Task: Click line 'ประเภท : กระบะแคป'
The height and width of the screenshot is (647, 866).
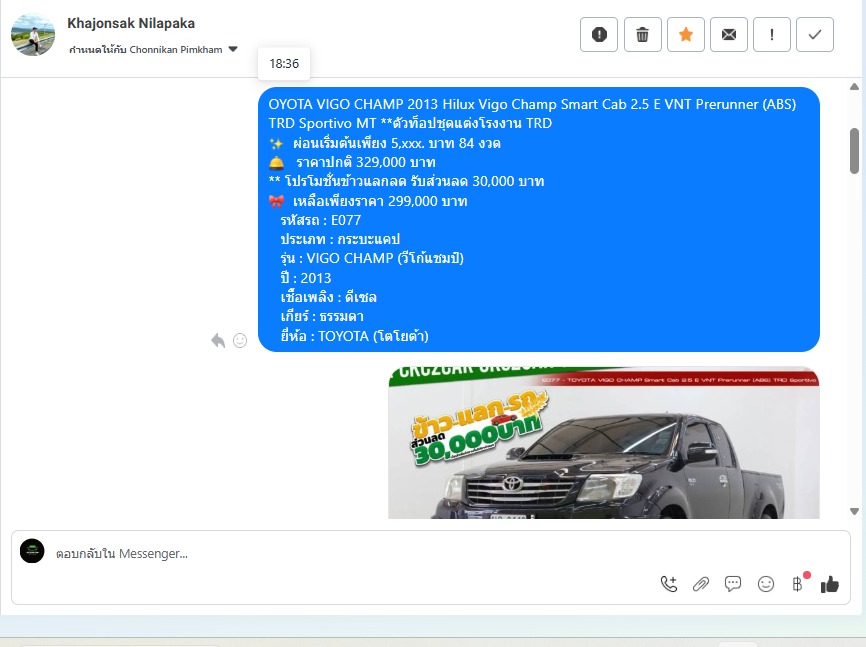Action: (340, 239)
